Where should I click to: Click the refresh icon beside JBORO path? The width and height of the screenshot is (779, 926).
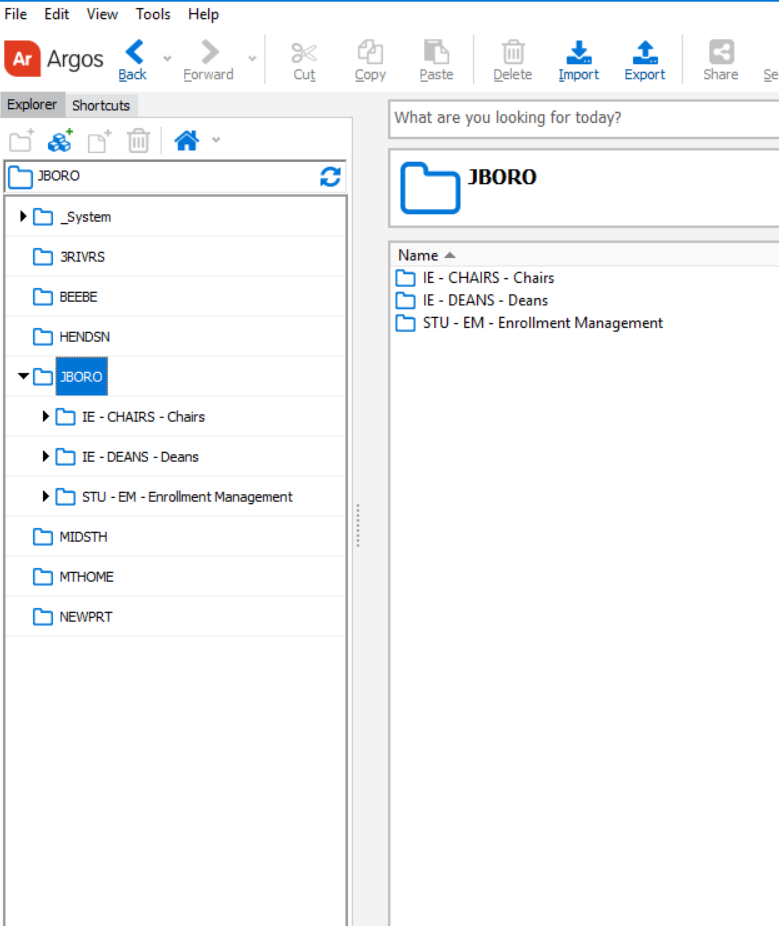(x=330, y=176)
